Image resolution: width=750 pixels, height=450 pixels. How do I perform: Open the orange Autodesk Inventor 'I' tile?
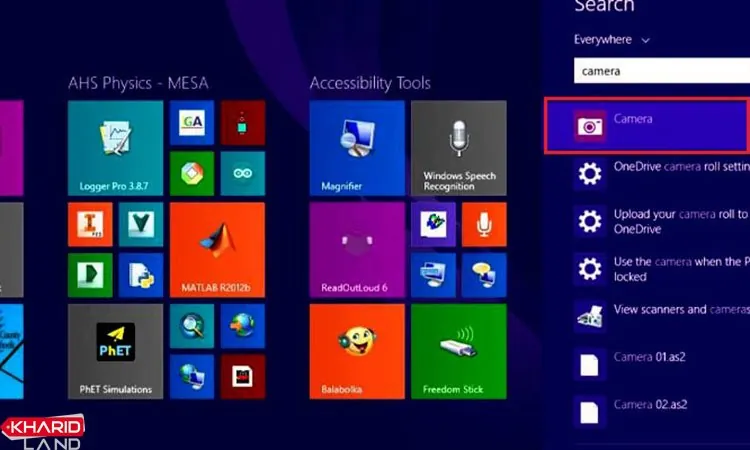click(x=90, y=224)
